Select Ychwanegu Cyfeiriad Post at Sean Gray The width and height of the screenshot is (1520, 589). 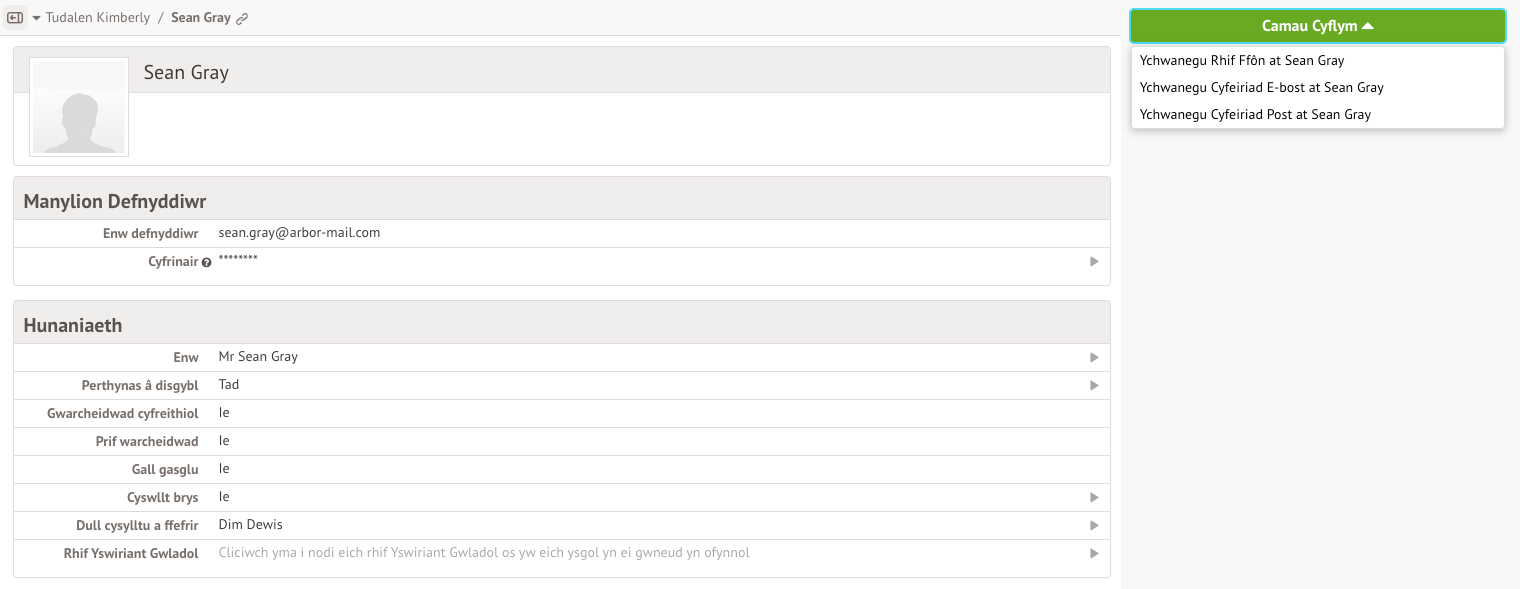[1255, 114]
